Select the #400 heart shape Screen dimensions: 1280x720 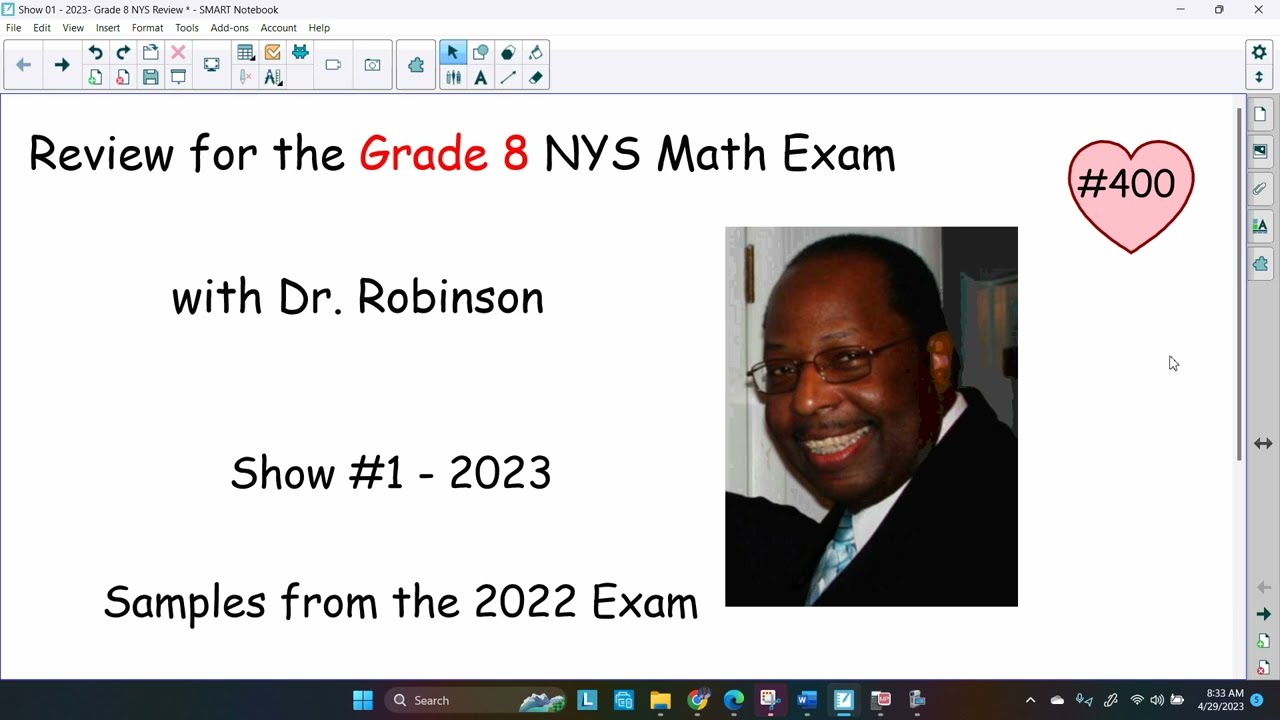[x=1131, y=196]
